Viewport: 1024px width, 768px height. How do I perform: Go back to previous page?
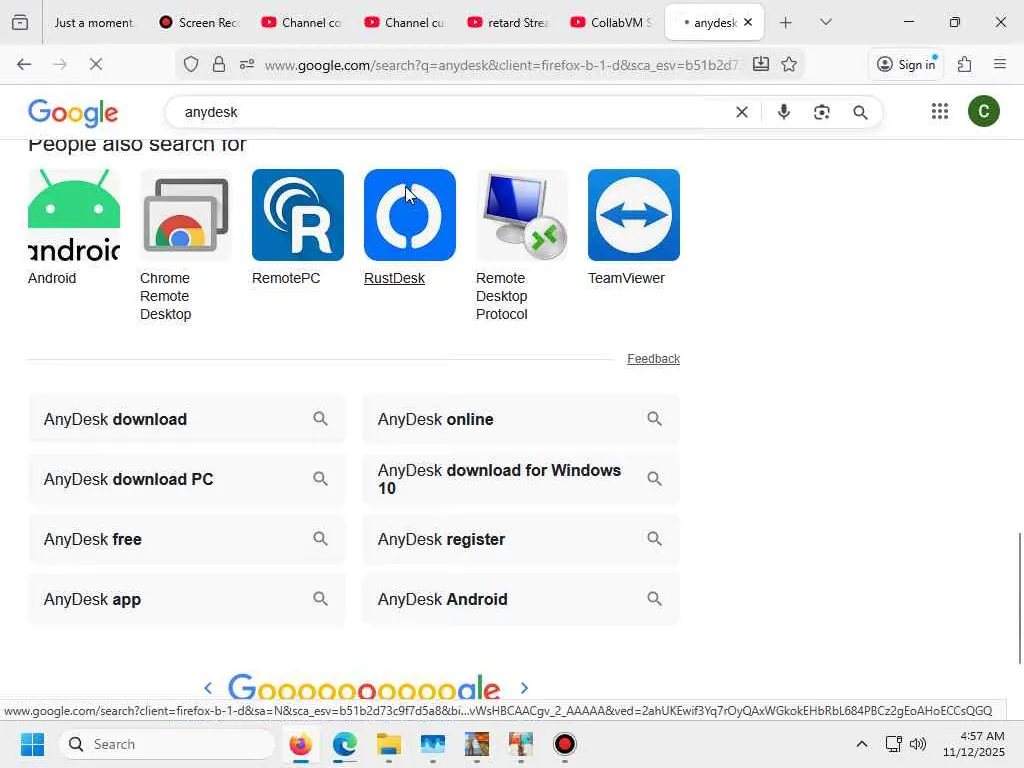pyautogui.click(x=24, y=64)
